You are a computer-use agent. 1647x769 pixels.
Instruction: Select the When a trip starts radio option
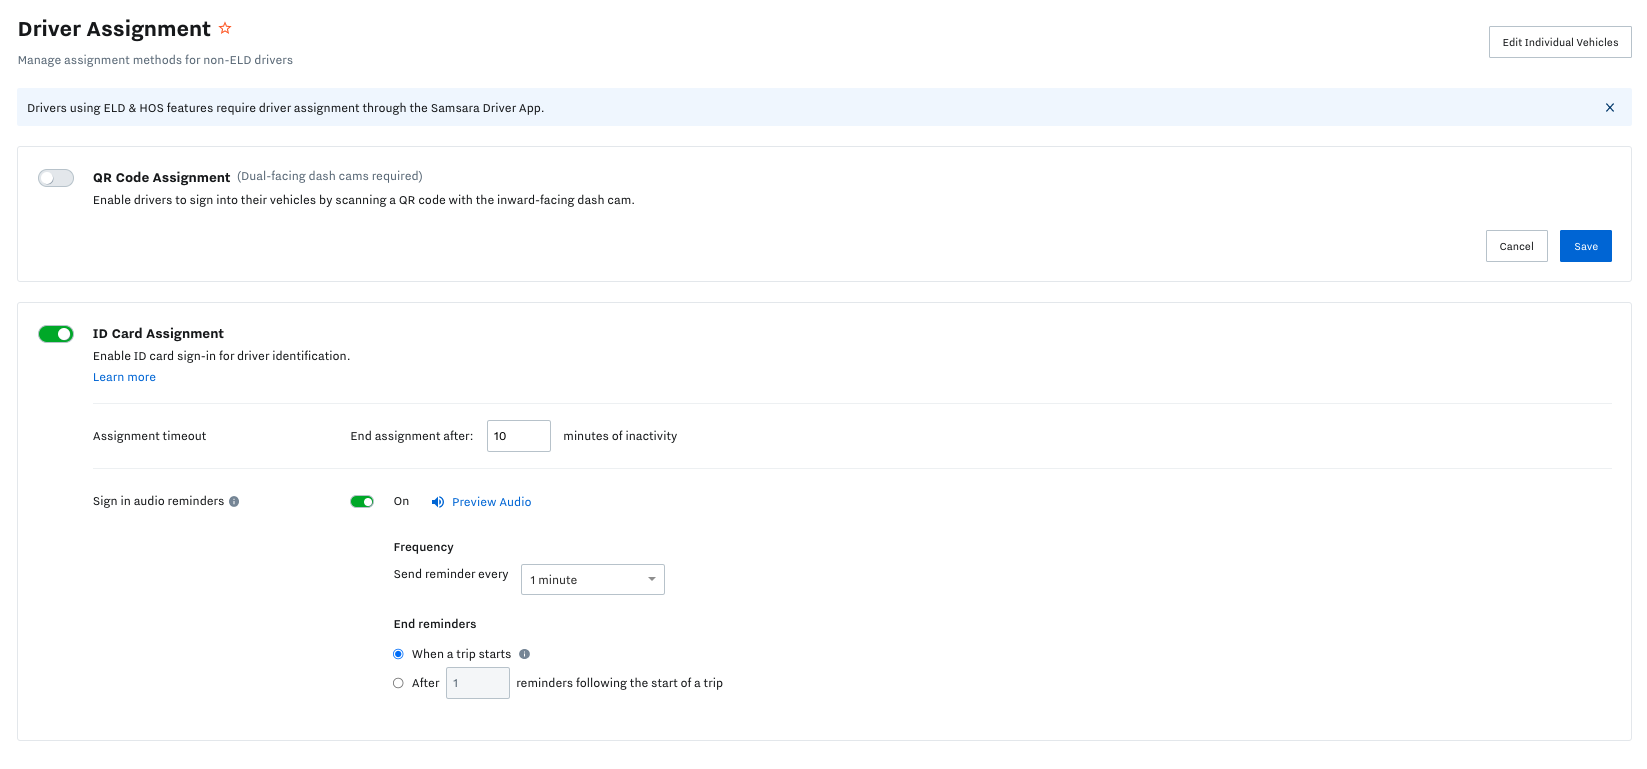coord(398,654)
